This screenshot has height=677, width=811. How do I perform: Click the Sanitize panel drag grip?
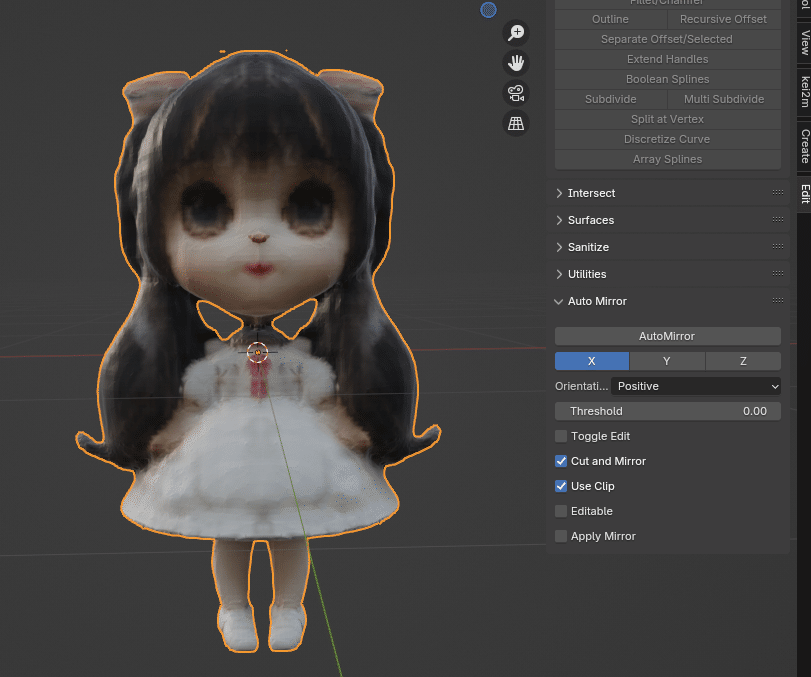777,246
